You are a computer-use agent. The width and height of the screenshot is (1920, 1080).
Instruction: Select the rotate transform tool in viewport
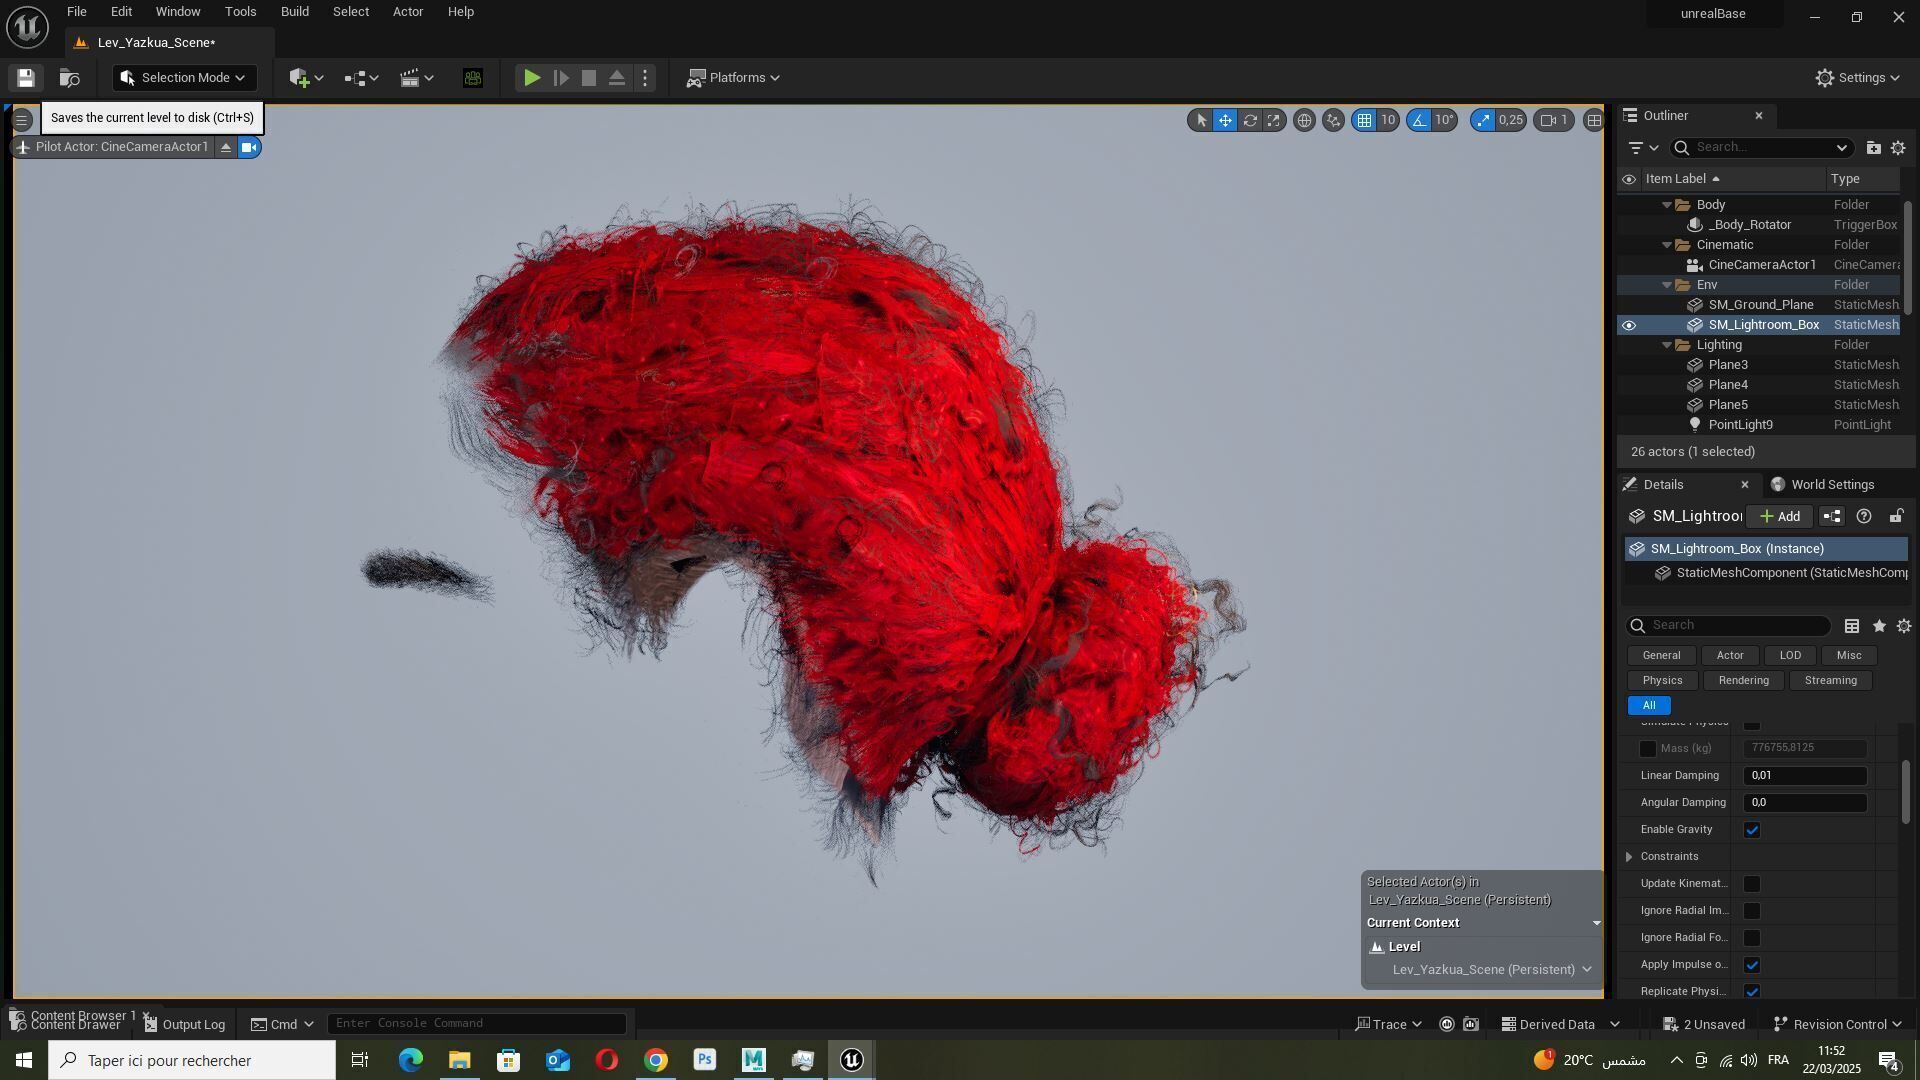pos(1250,121)
